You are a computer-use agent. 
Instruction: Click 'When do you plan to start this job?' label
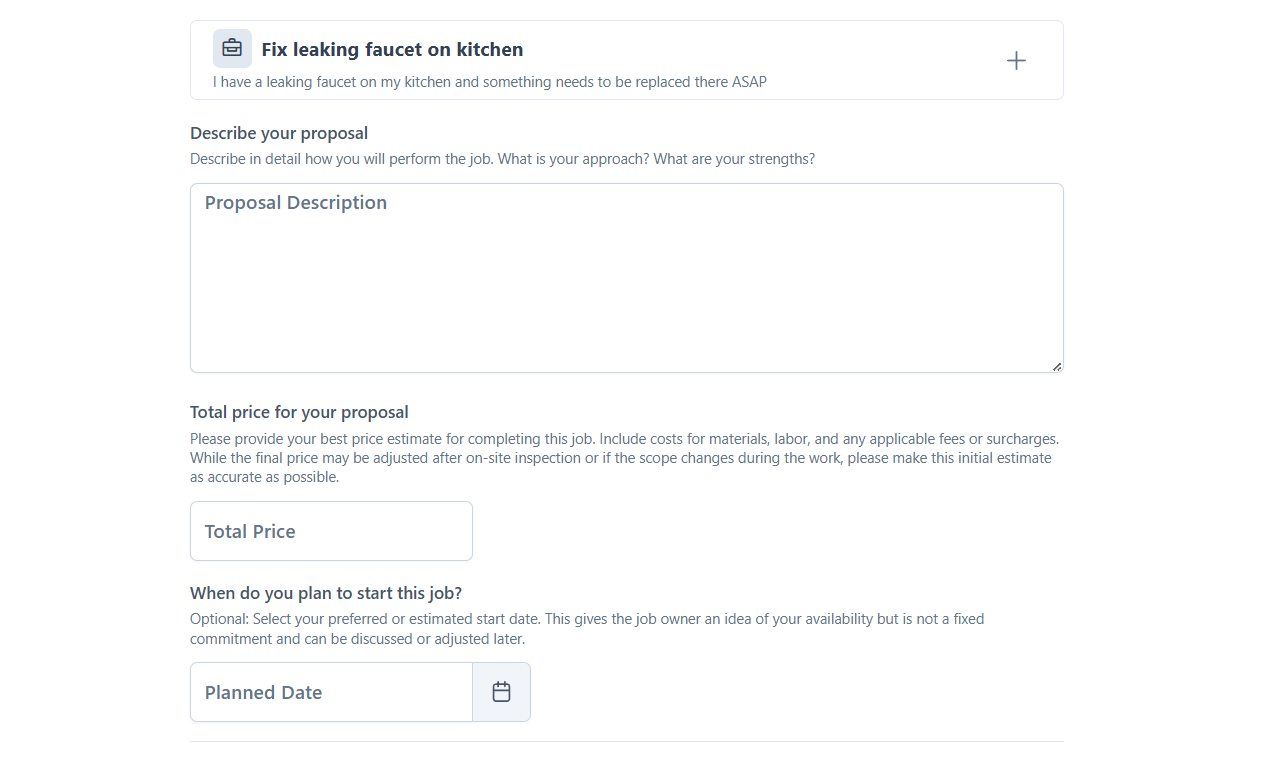(326, 593)
